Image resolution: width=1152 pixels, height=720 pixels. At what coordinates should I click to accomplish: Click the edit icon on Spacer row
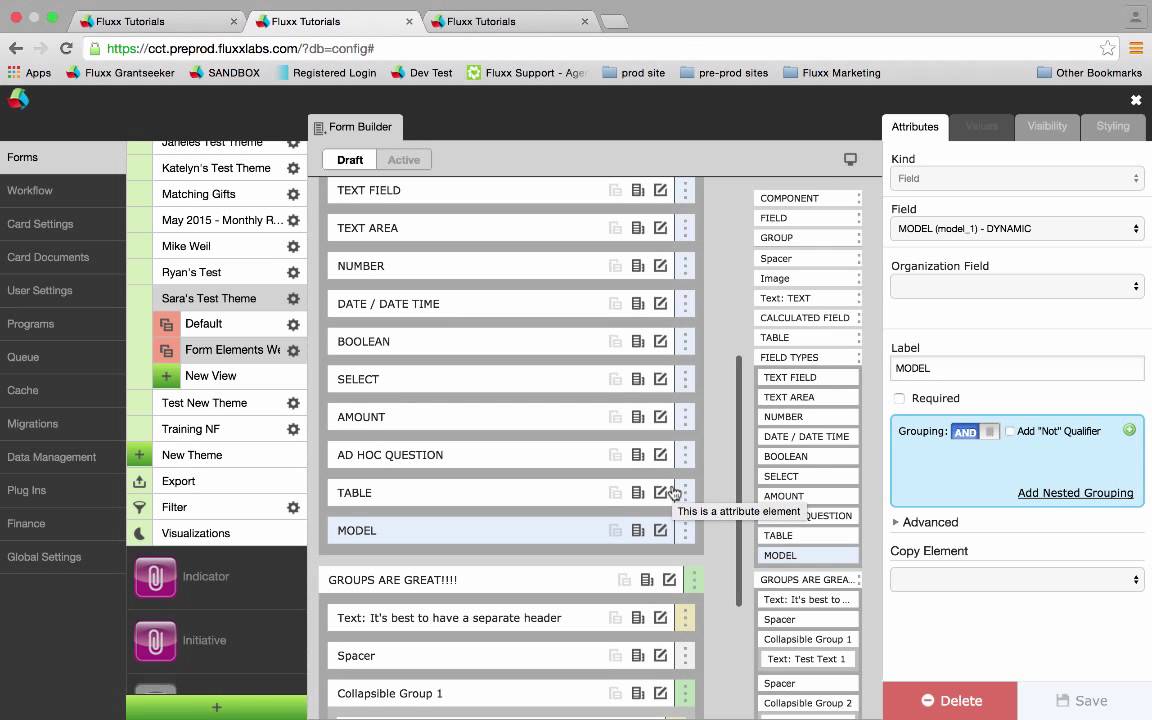click(x=660, y=655)
